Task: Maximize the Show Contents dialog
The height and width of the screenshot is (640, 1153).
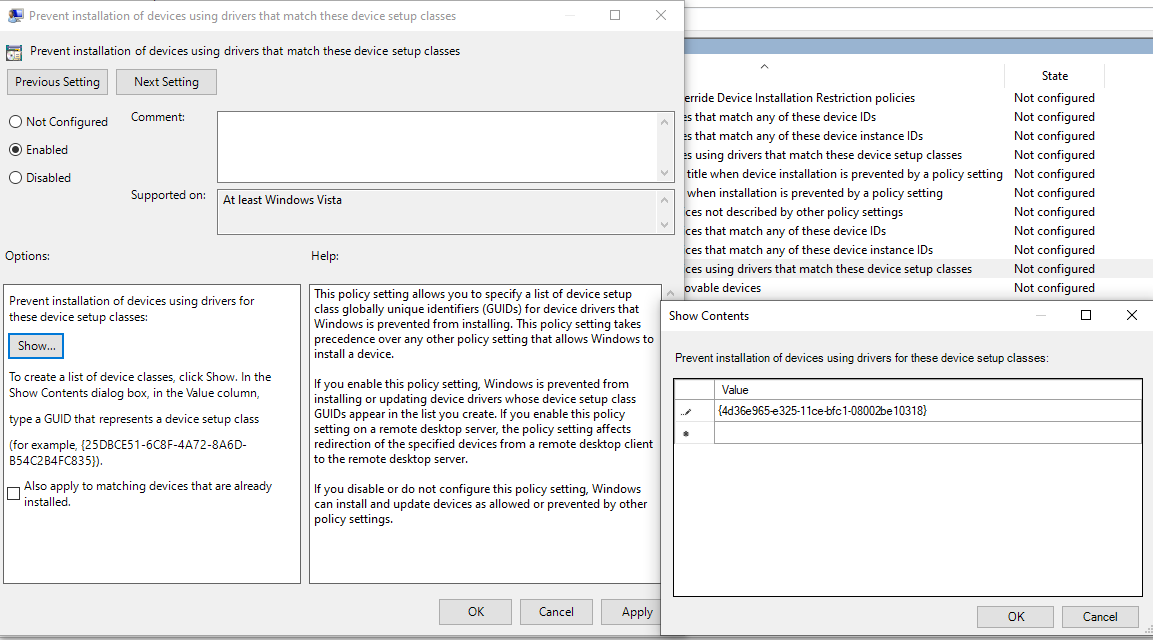Action: pos(1086,315)
